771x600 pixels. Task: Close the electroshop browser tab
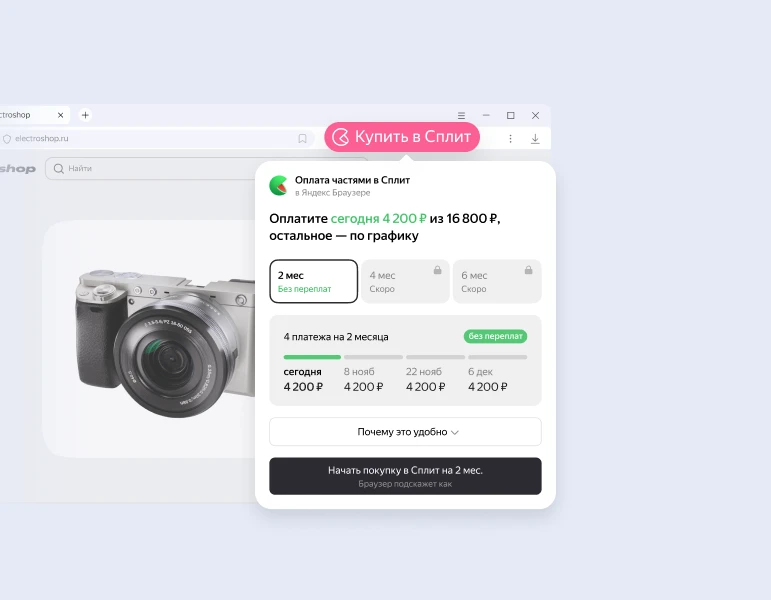click(61, 115)
